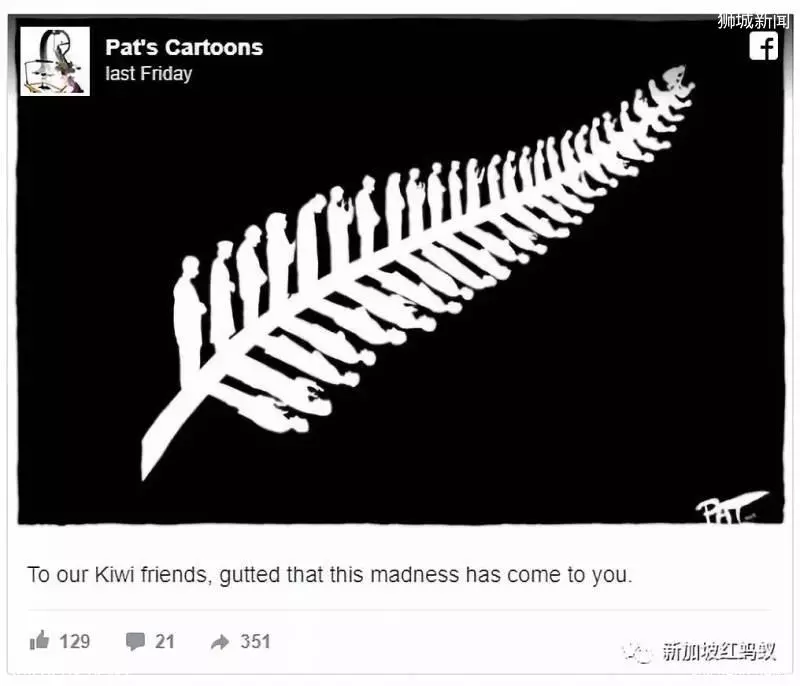Click the thumbs-up like icon

tap(39, 640)
